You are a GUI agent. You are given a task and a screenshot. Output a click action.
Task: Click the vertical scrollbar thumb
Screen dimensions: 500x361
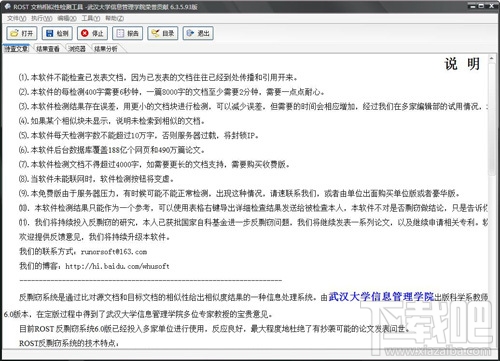492,119
